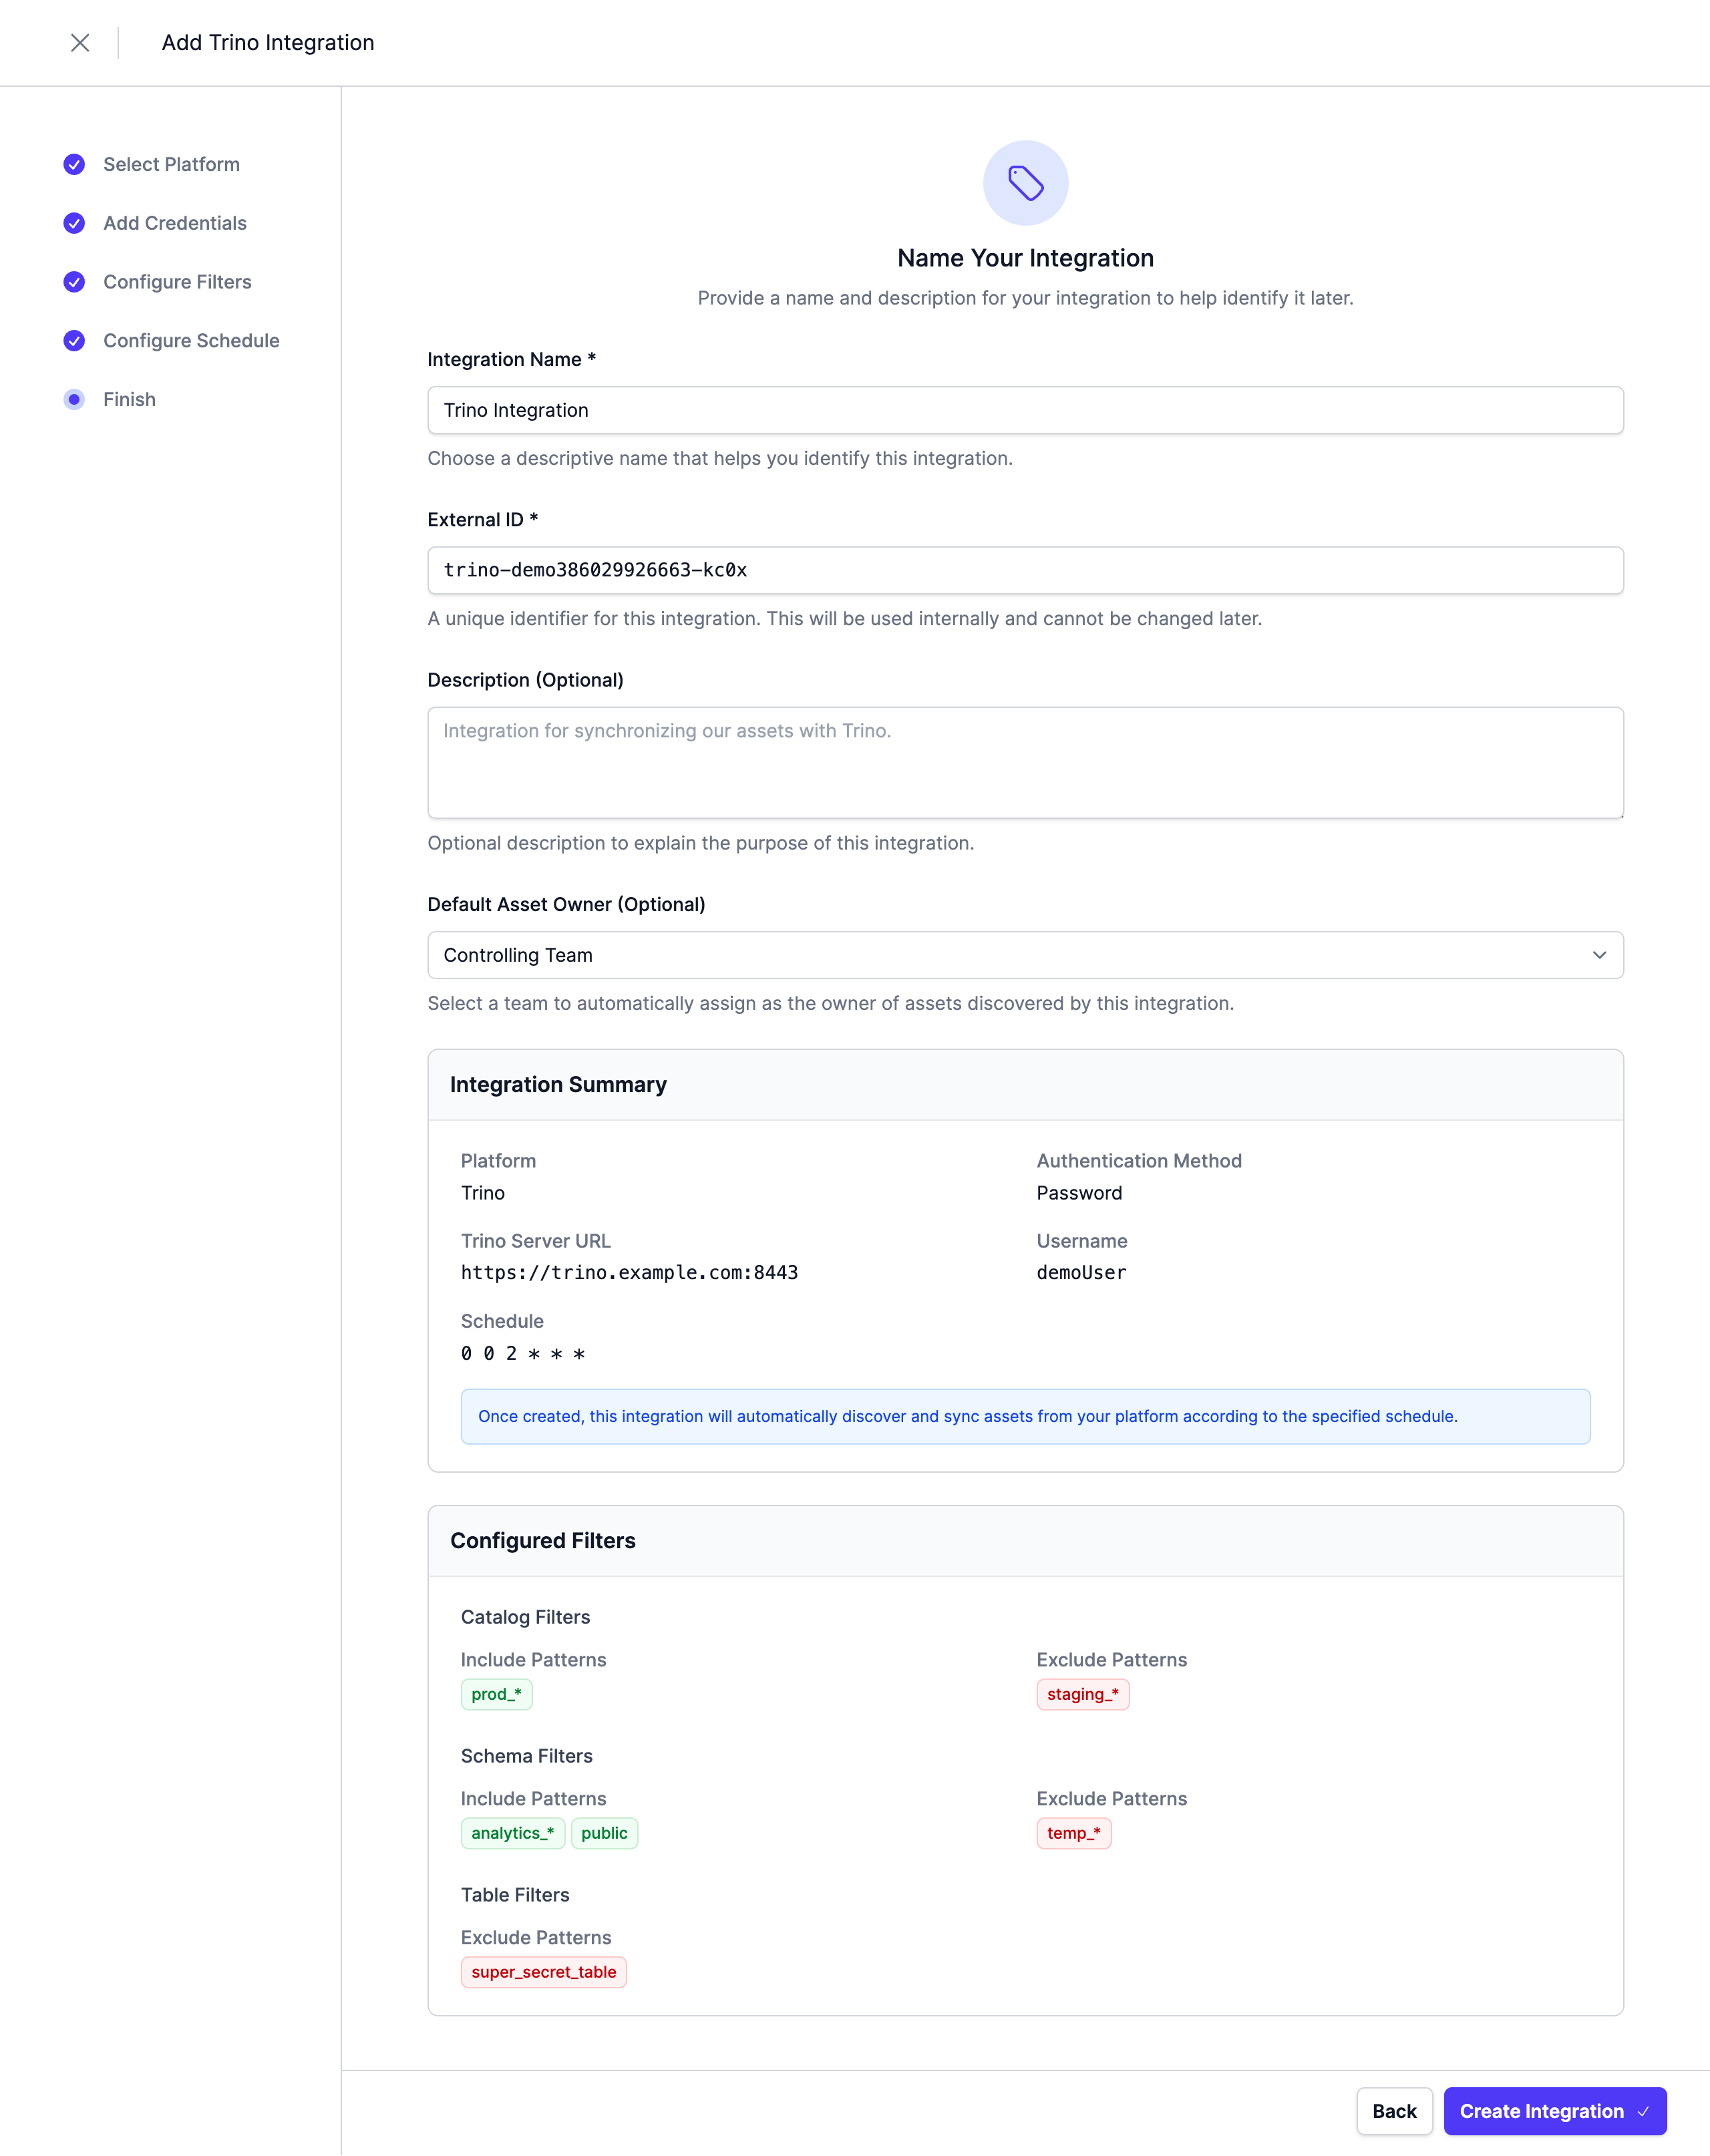The height and width of the screenshot is (2156, 1710).
Task: Click the Configure Filters step checkmark icon
Action: [x=74, y=282]
